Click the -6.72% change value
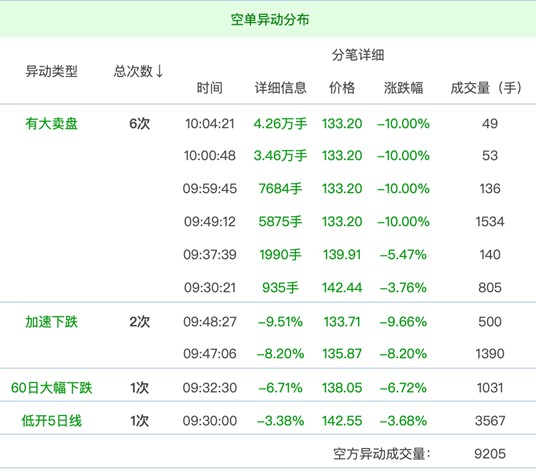536x470 pixels. (403, 388)
